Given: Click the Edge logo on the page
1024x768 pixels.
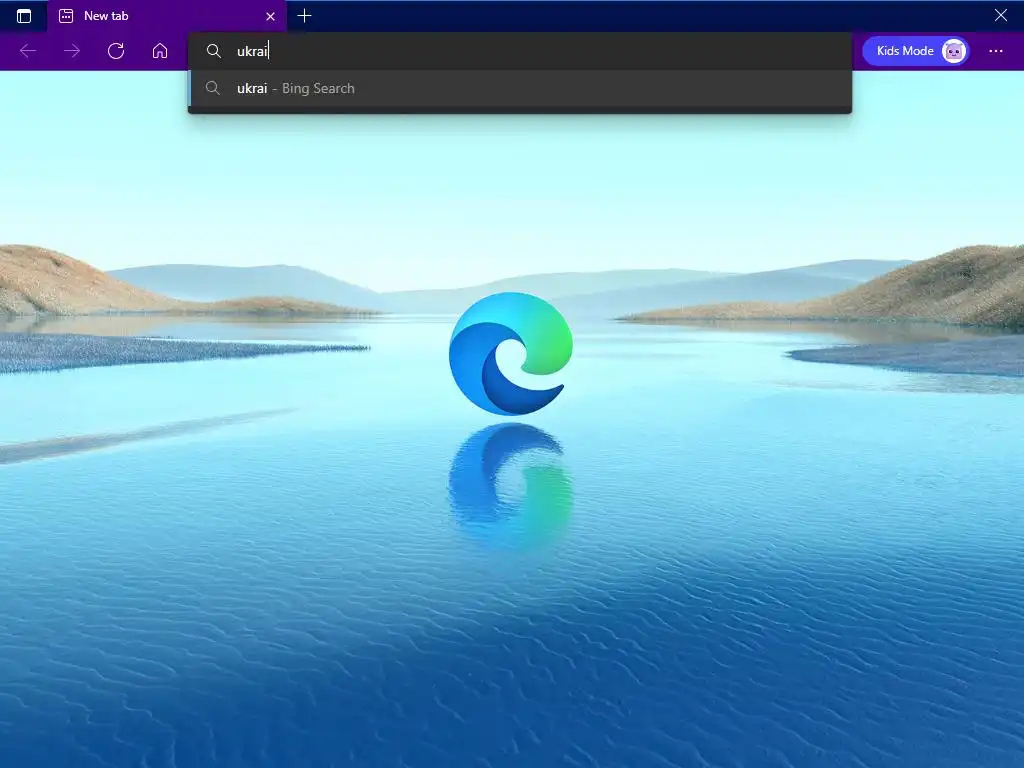Looking at the screenshot, I should click(511, 353).
